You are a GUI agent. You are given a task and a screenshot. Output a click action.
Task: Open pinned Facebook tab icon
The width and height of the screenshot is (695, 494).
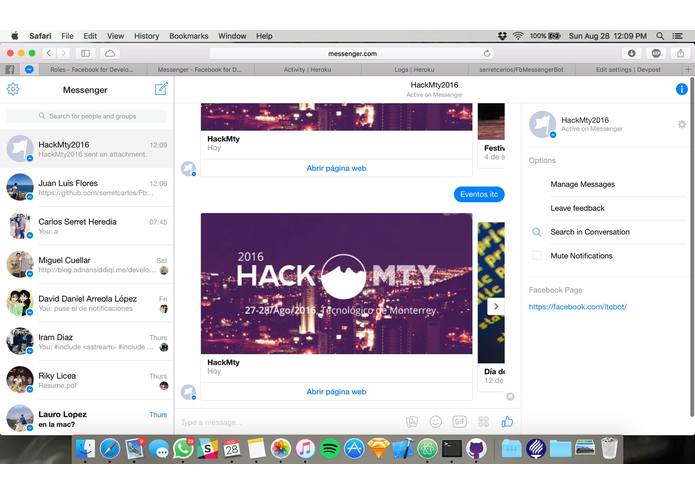[10, 70]
